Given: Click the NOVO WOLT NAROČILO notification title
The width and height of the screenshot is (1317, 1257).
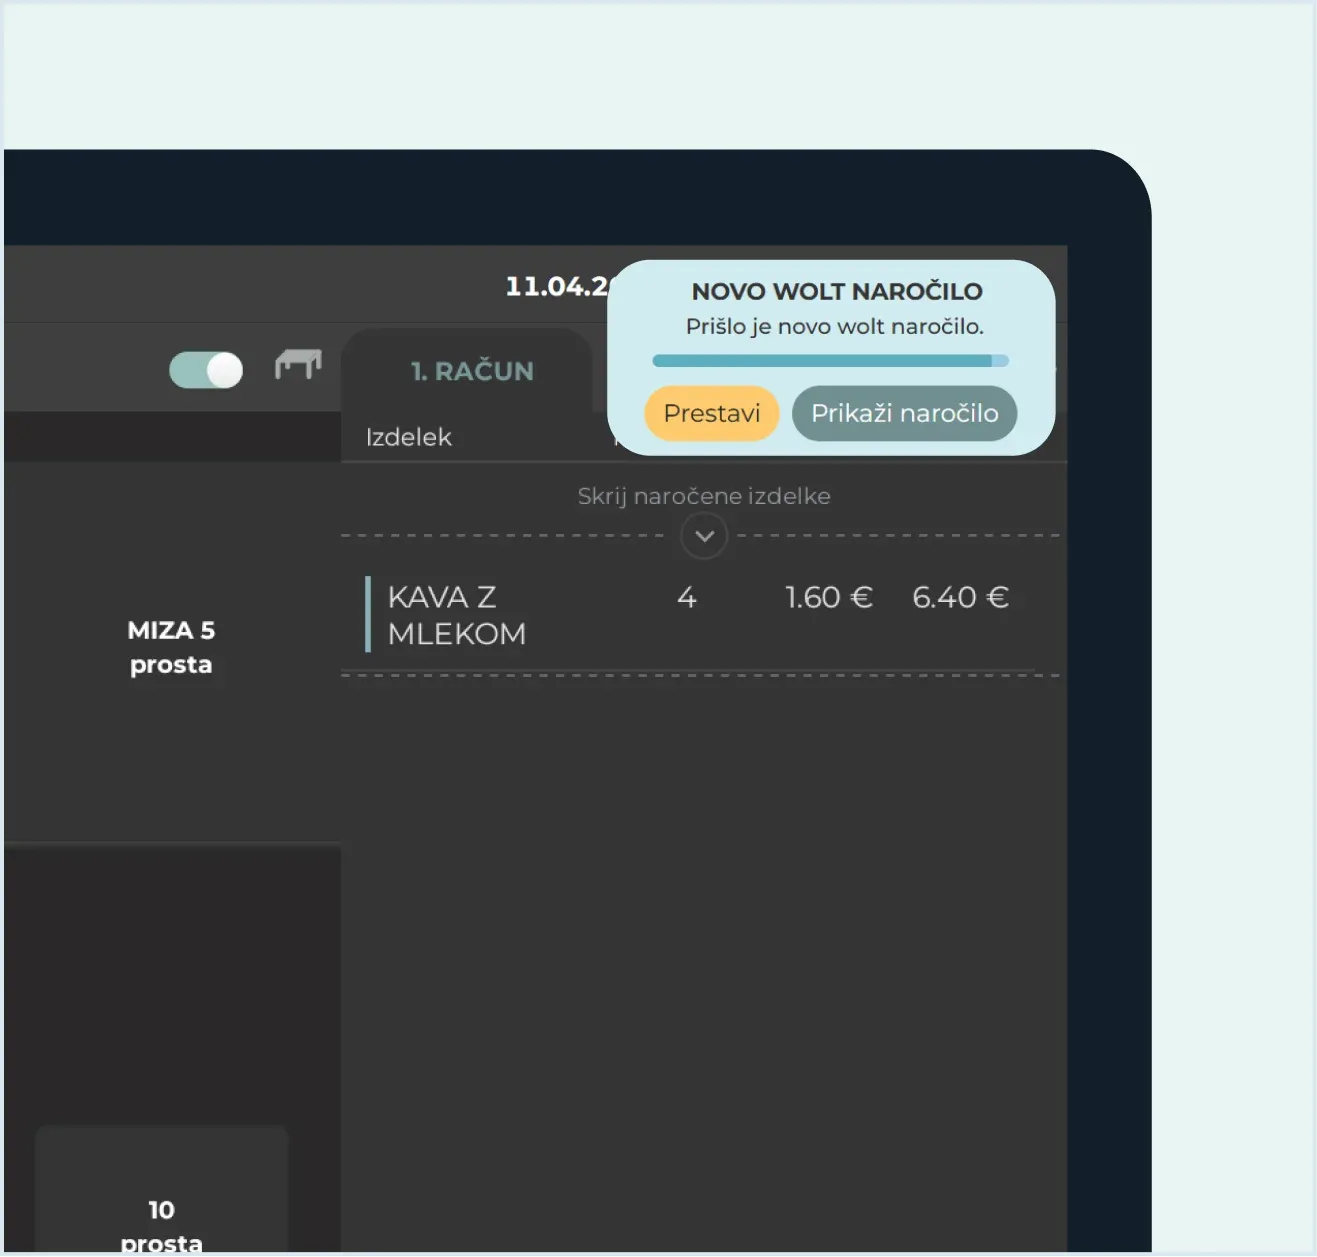Looking at the screenshot, I should pyautogui.click(x=837, y=291).
